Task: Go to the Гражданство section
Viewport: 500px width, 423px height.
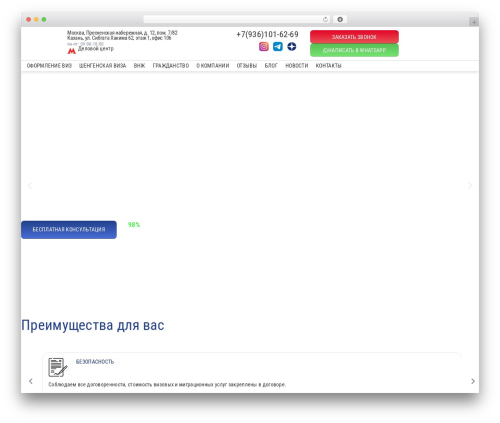Action: coord(171,66)
